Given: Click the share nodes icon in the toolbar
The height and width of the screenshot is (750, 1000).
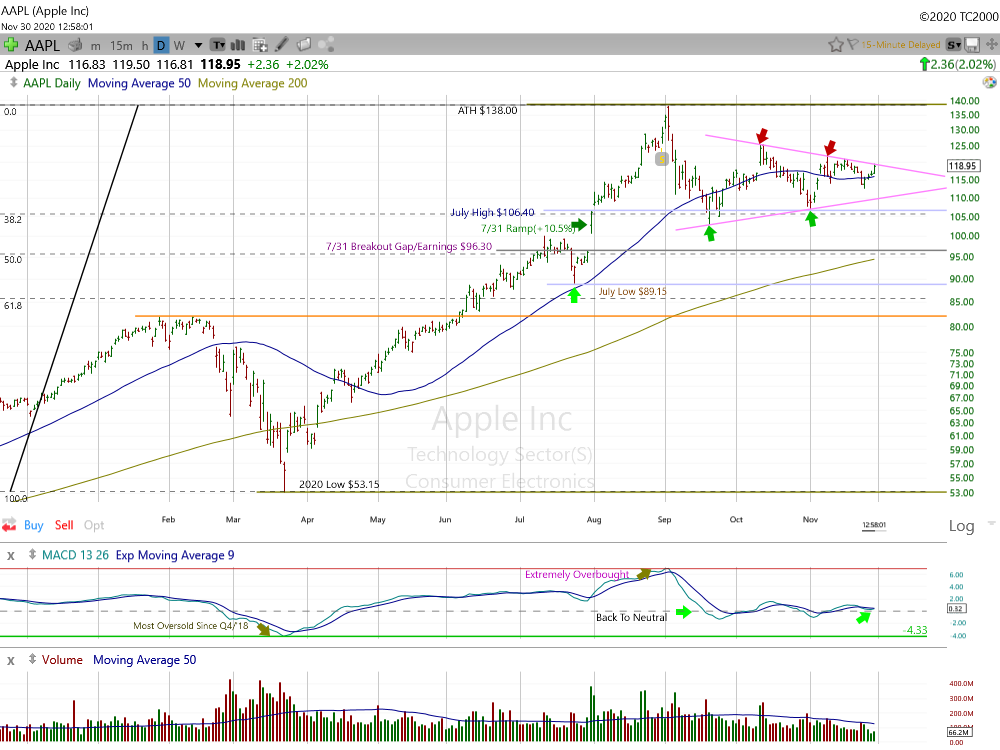Looking at the screenshot, I should pos(327,44).
